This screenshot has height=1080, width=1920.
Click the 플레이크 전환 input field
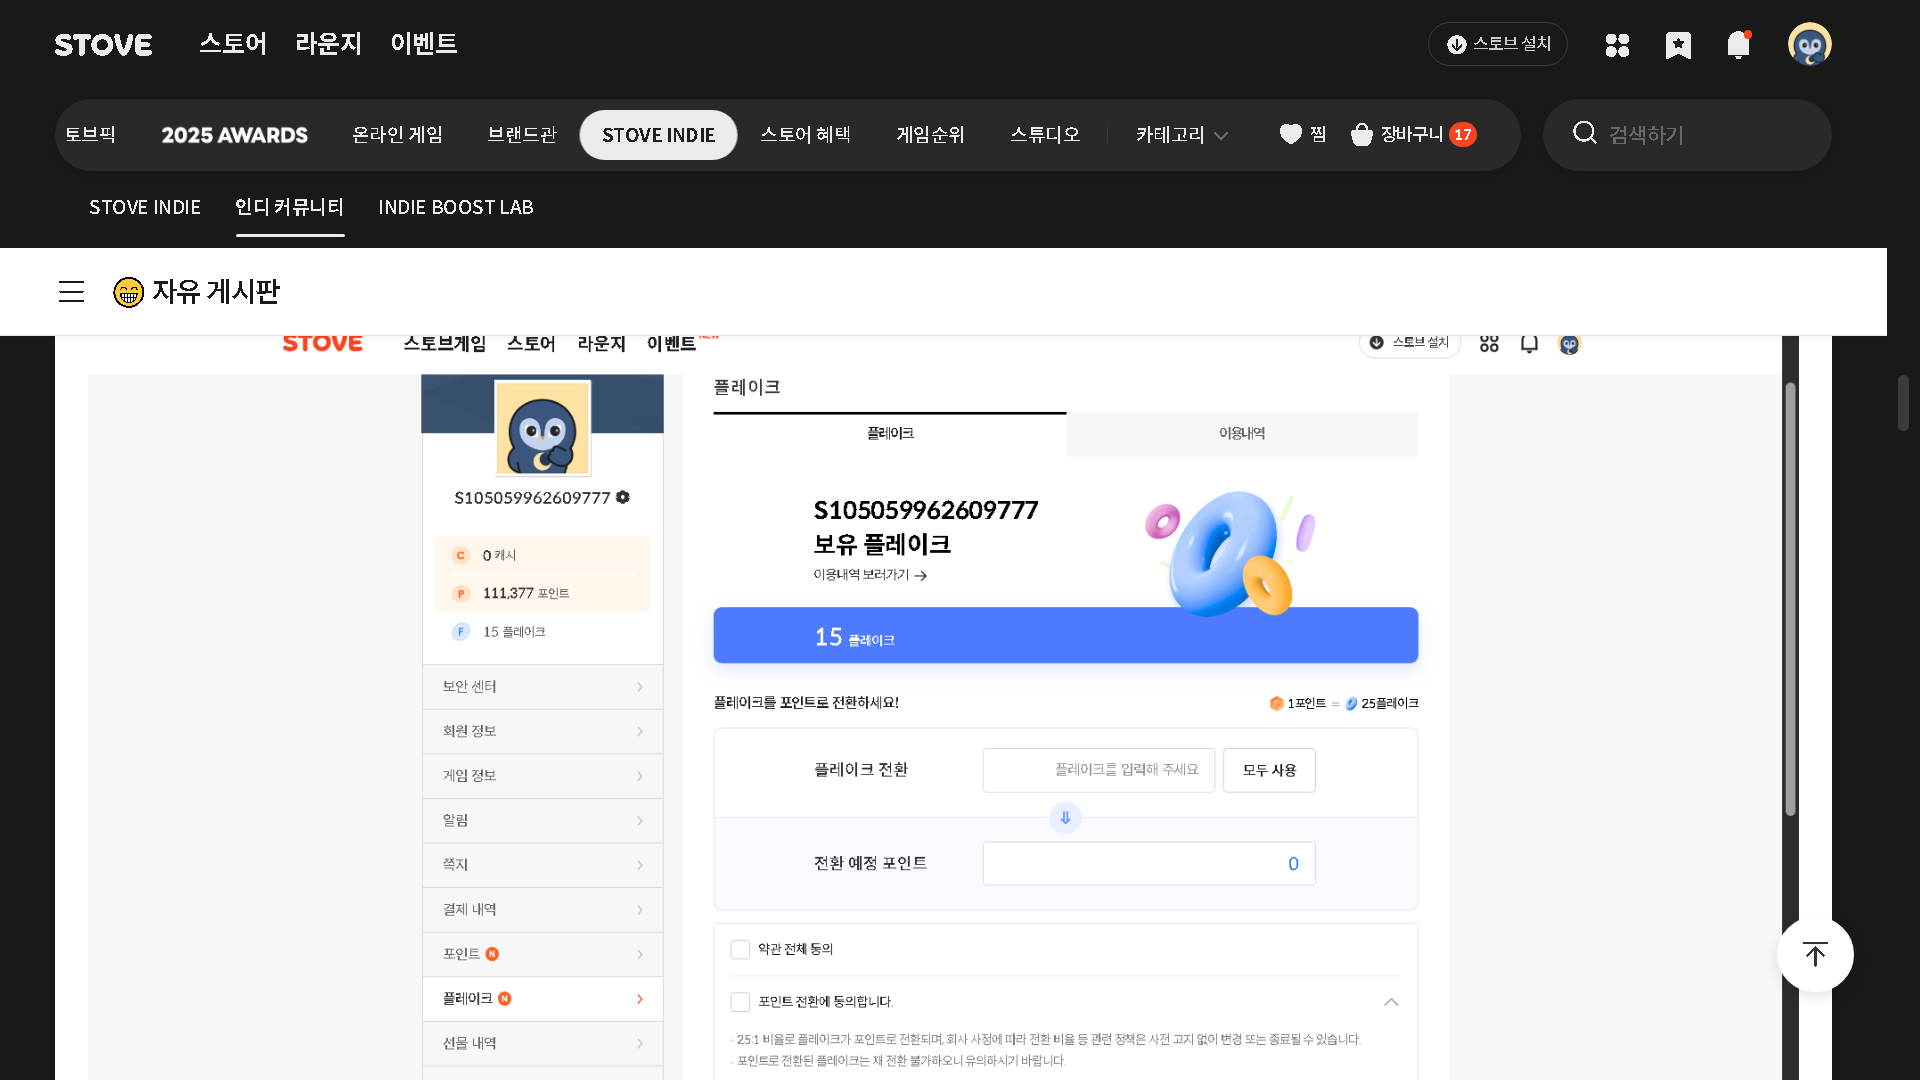[x=1098, y=770]
